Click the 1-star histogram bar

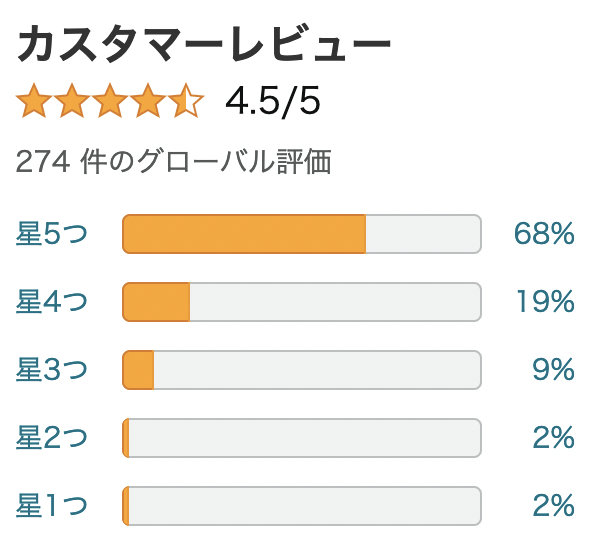(302, 506)
